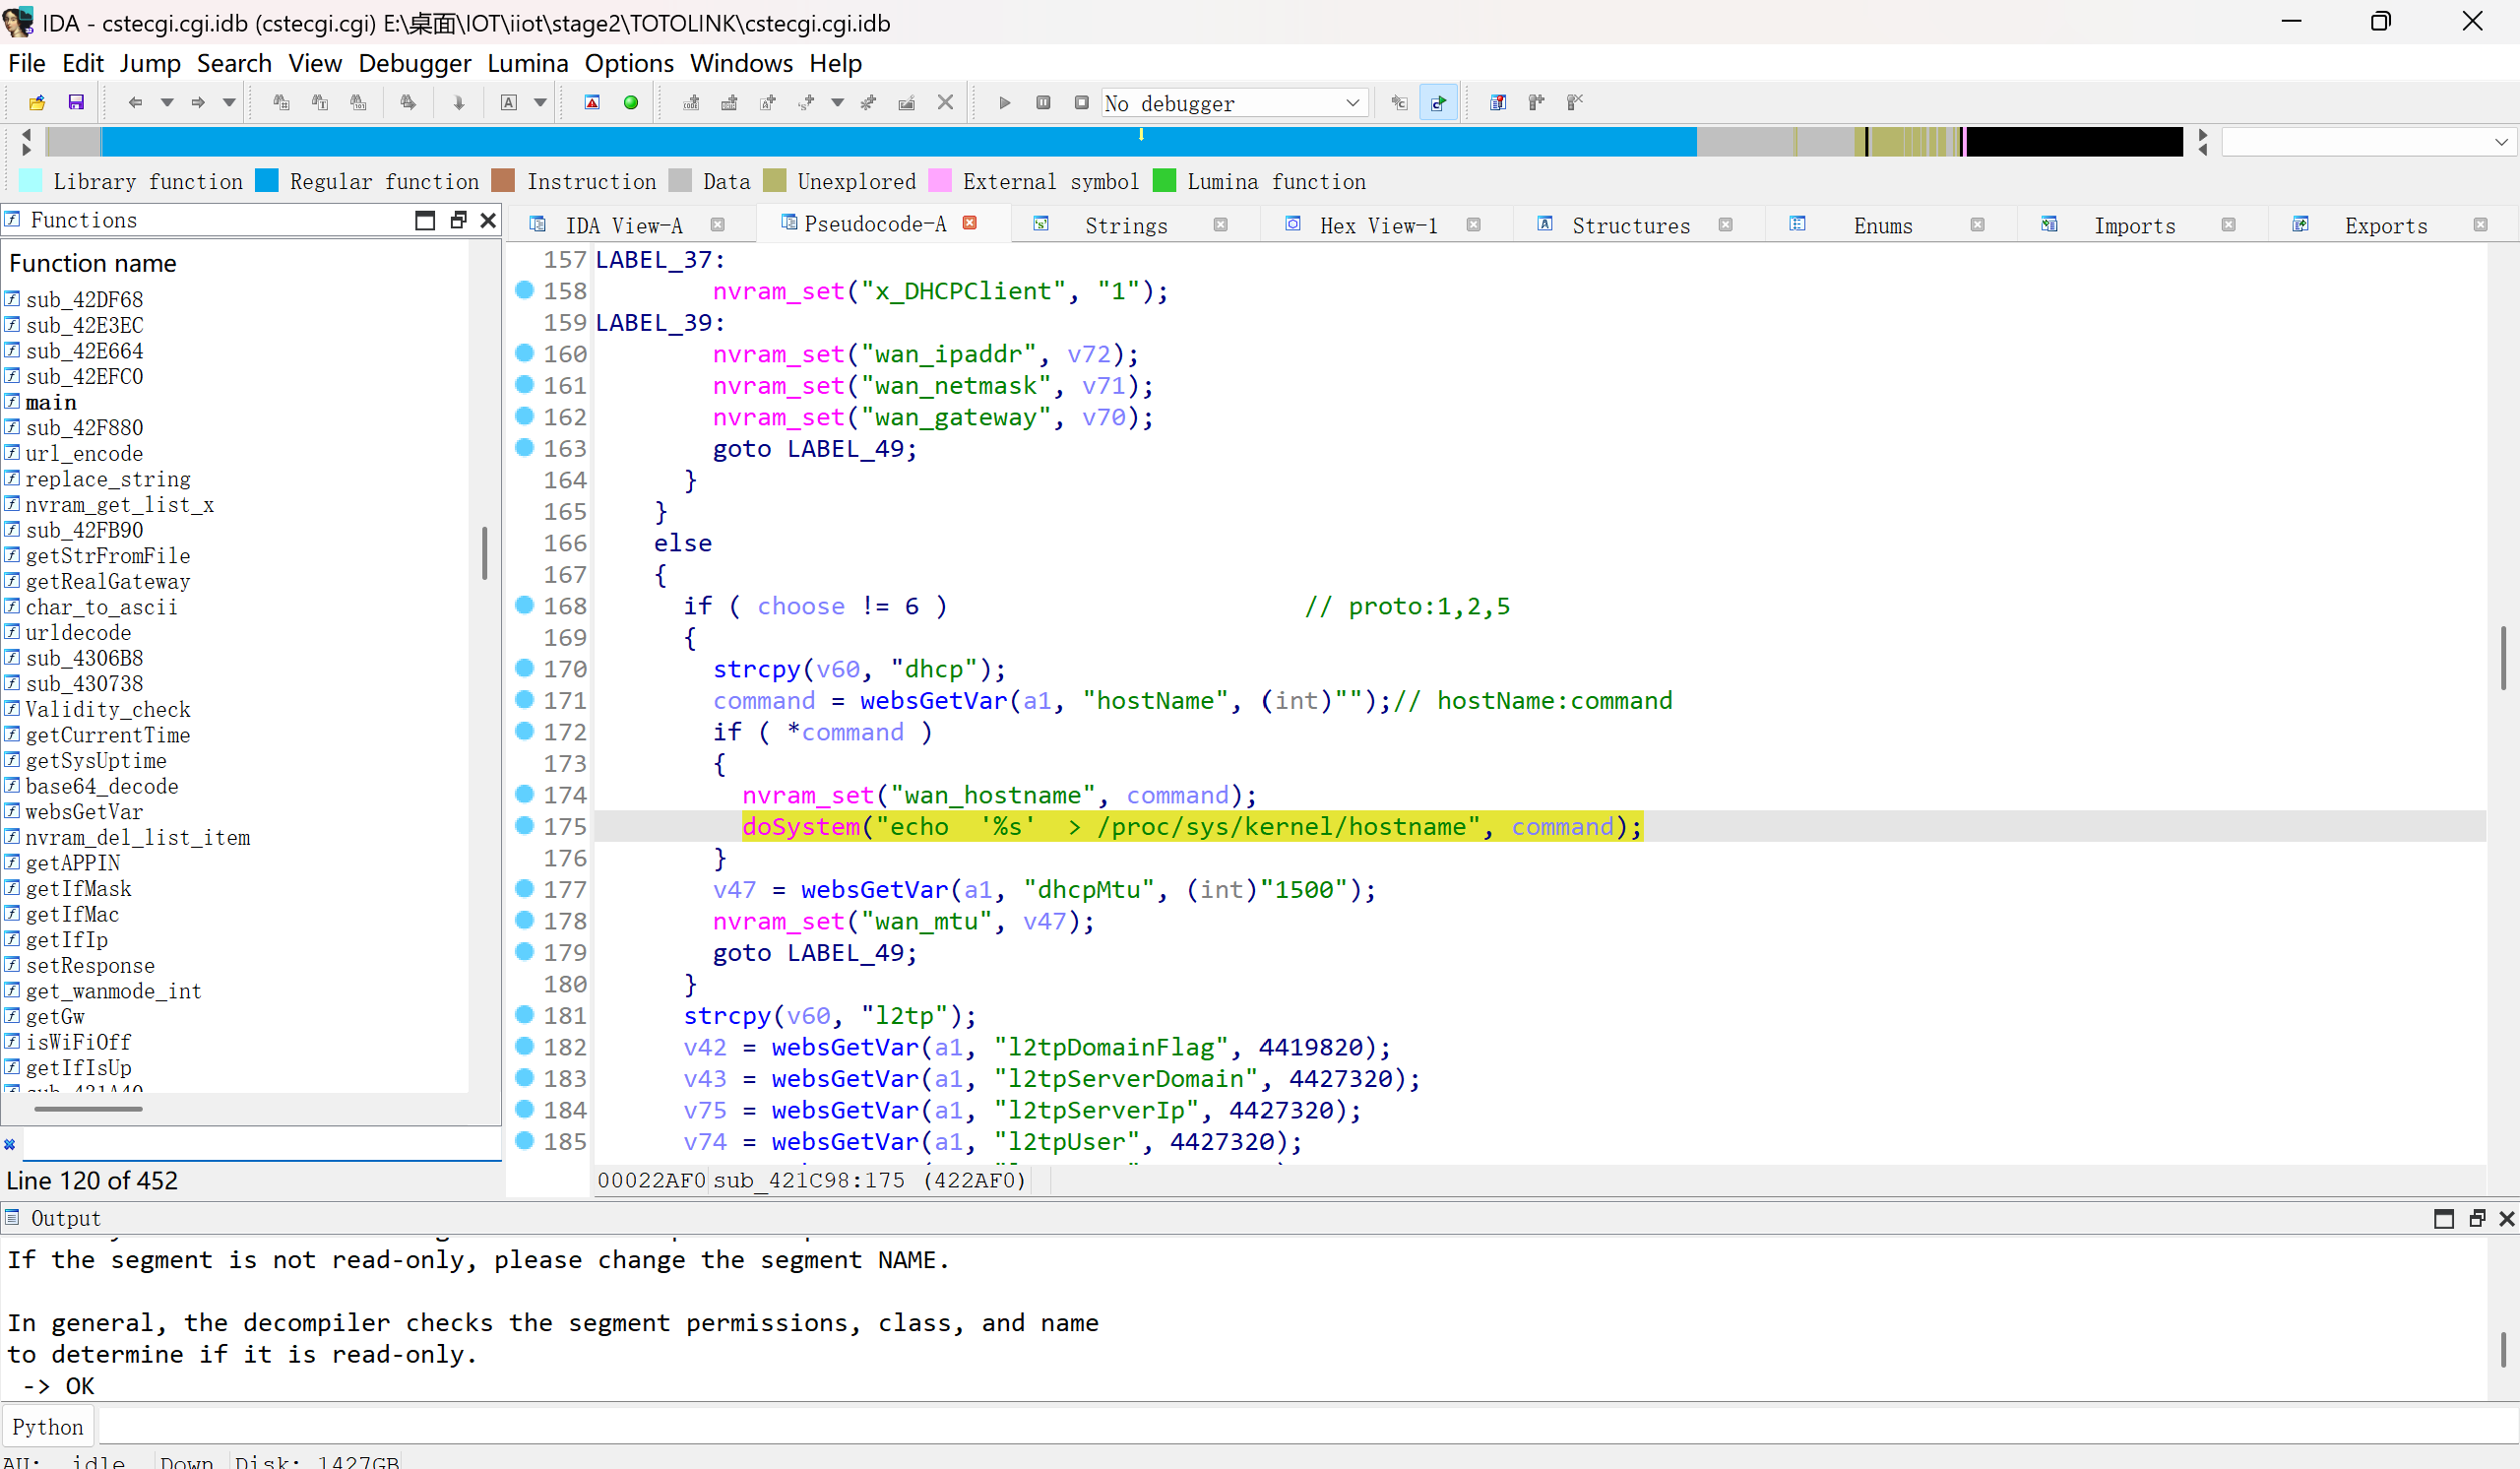
Task: Switch to the Exports tab
Action: (x=2386, y=226)
